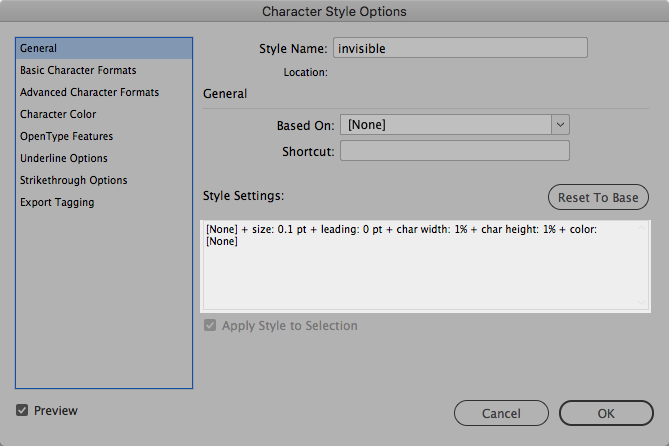
Task: Click Style Settings scrollbar up arrow
Action: tap(643, 226)
